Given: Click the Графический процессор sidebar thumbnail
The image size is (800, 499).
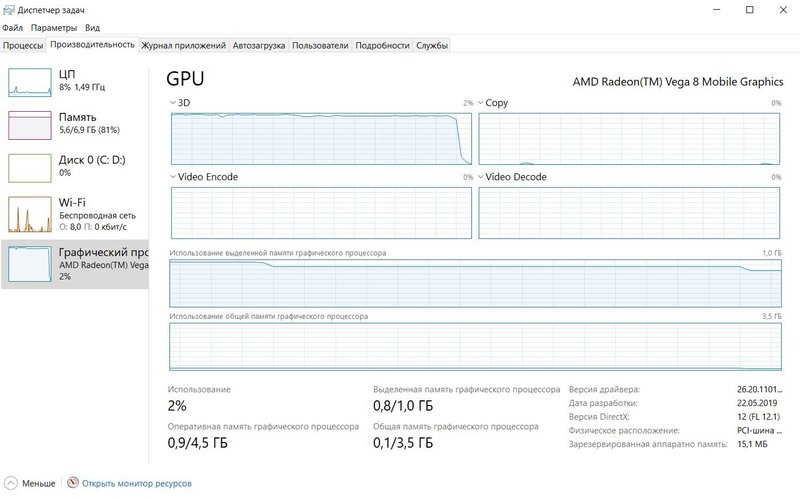Looking at the screenshot, I should 30,264.
